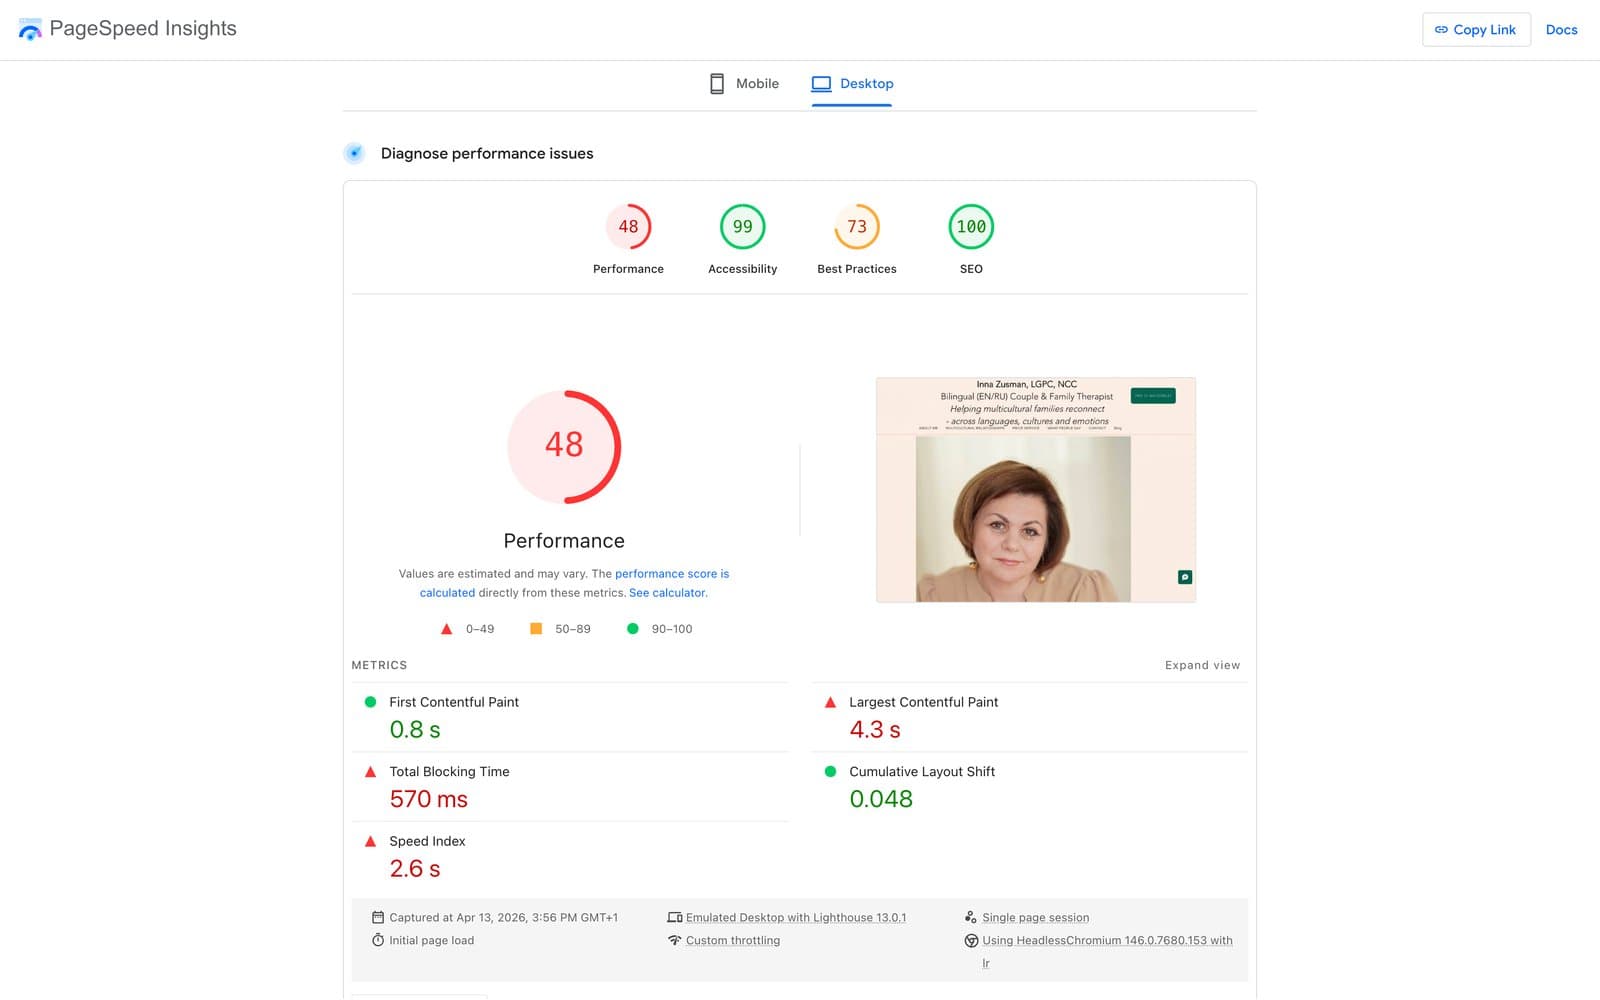Screen dimensions: 1600x1000
Task: Click the red triangle legend icon for 0–49
Action: click(x=447, y=629)
